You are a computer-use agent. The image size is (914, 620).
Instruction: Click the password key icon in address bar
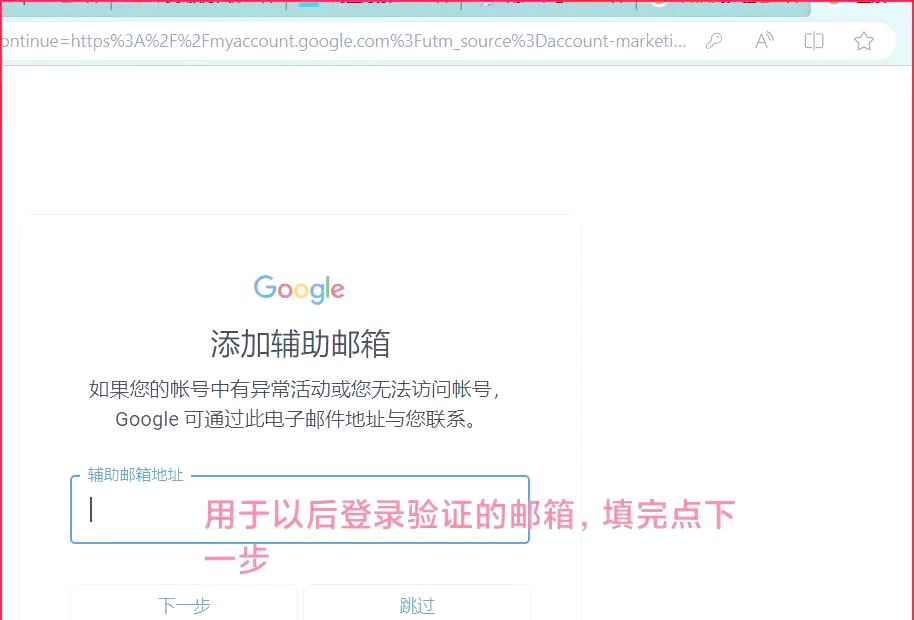point(714,41)
